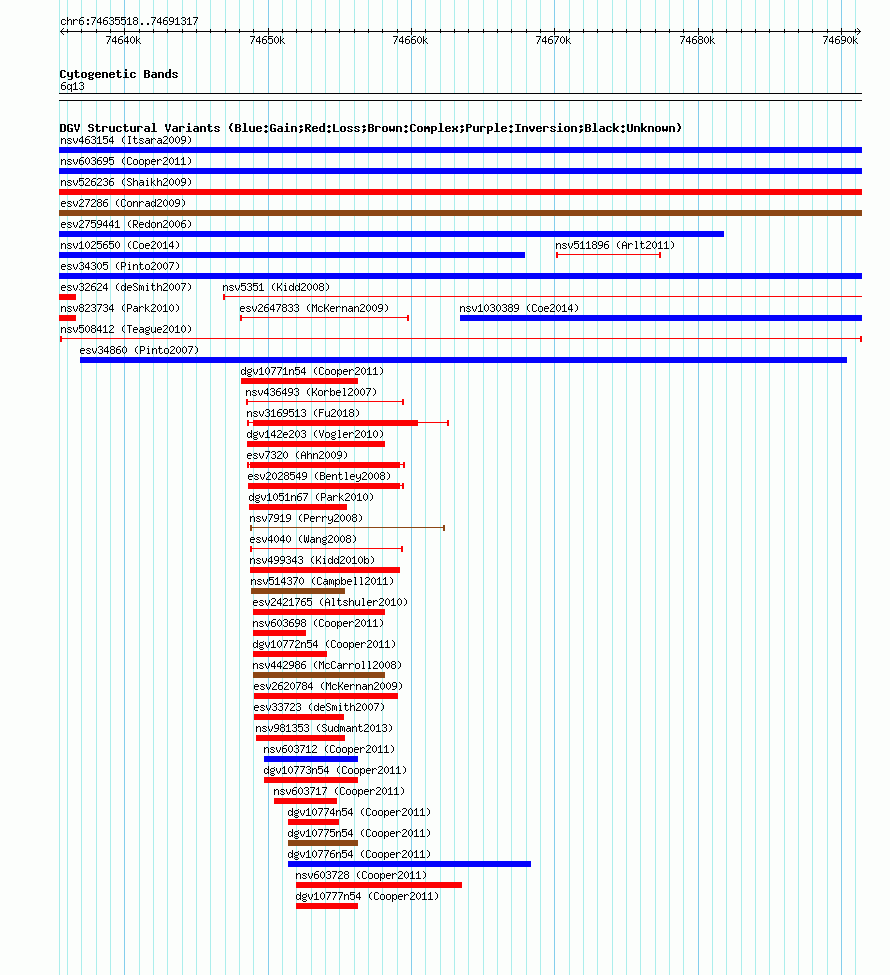This screenshot has width=890, height=975.
Task: Click the esv34860 (Pinto2007) variant label
Action: (139, 350)
